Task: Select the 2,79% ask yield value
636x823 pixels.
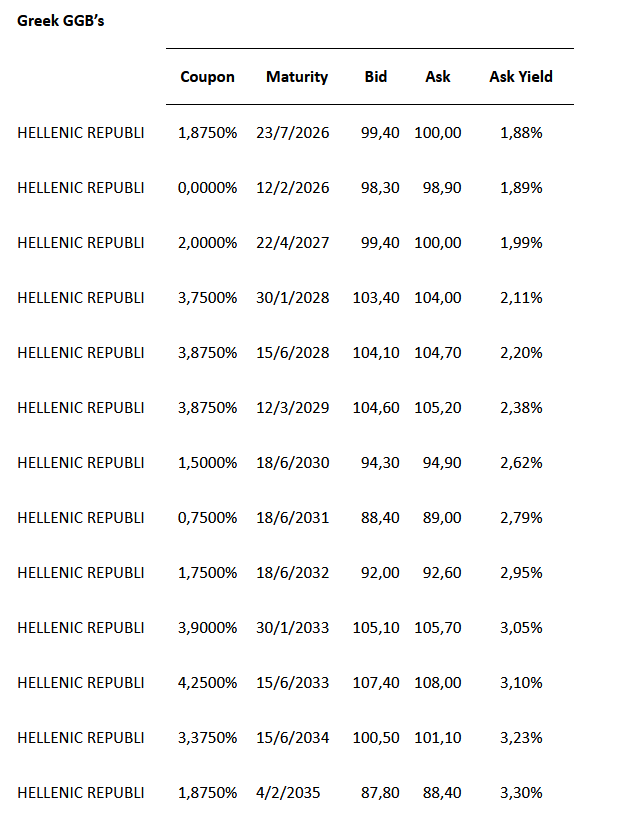Action: [x=521, y=517]
